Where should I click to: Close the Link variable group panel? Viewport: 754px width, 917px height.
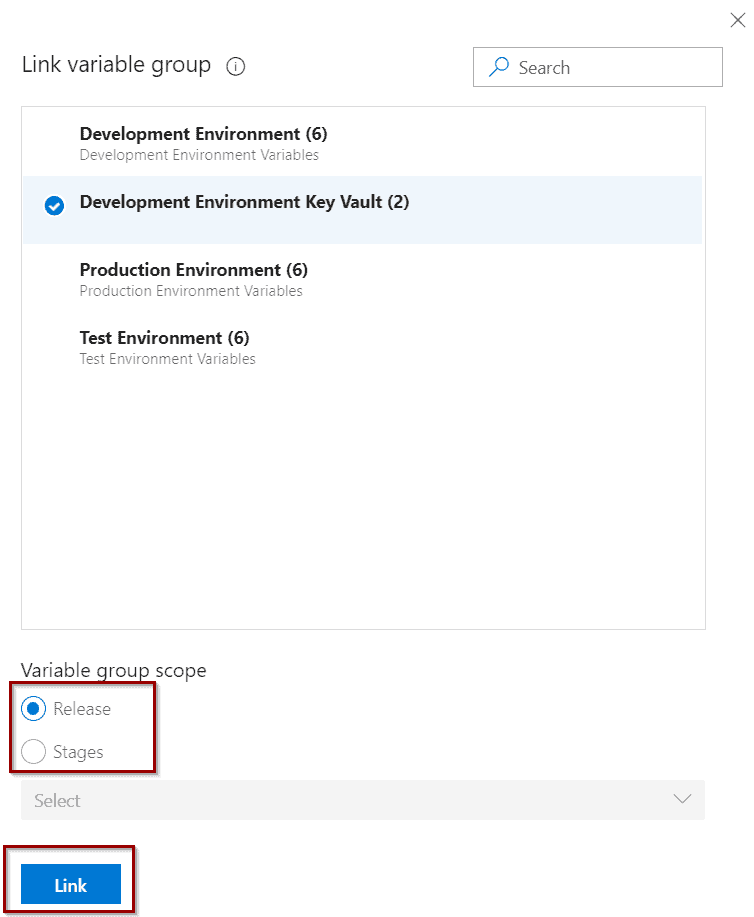[738, 20]
